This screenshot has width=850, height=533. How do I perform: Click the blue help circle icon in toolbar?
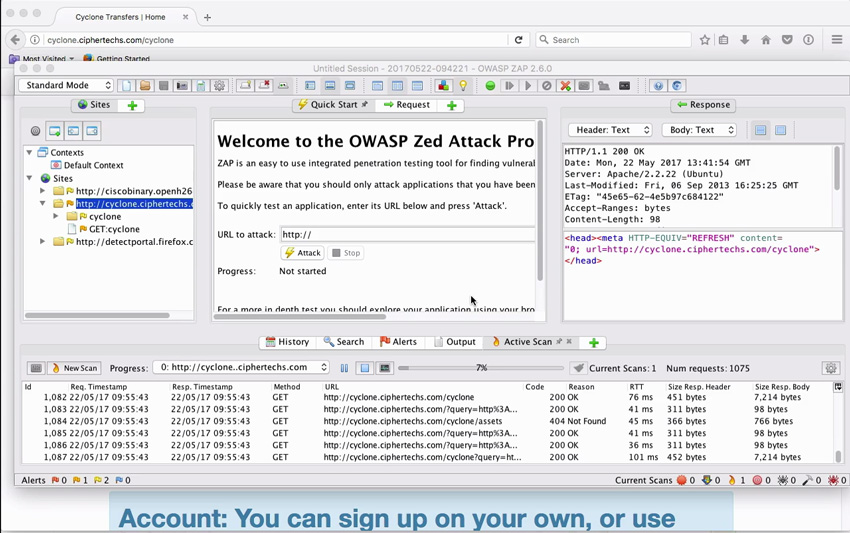[658, 86]
